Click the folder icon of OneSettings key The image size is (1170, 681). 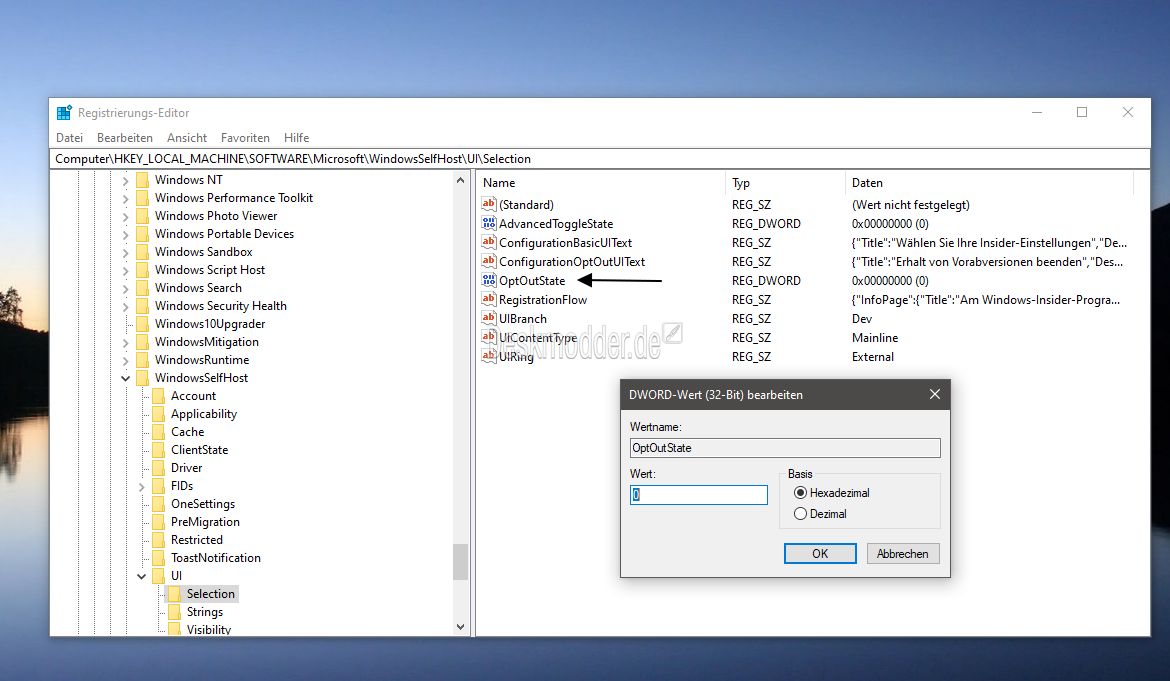coord(158,503)
